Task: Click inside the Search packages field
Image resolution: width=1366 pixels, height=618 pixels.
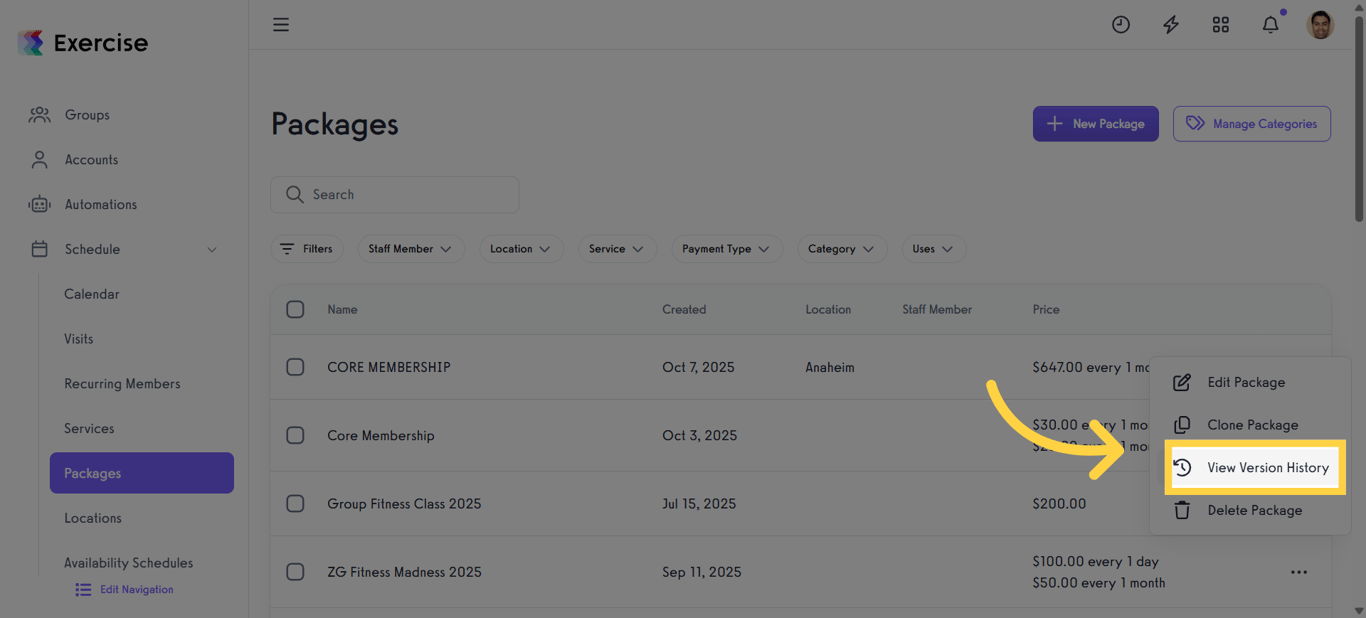Action: pos(394,194)
